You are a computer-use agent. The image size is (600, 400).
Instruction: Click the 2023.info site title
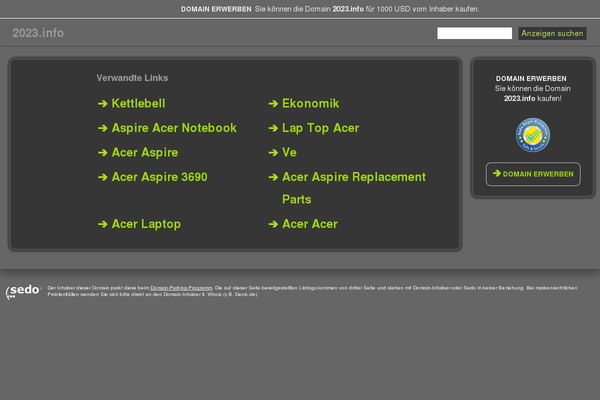tap(38, 33)
